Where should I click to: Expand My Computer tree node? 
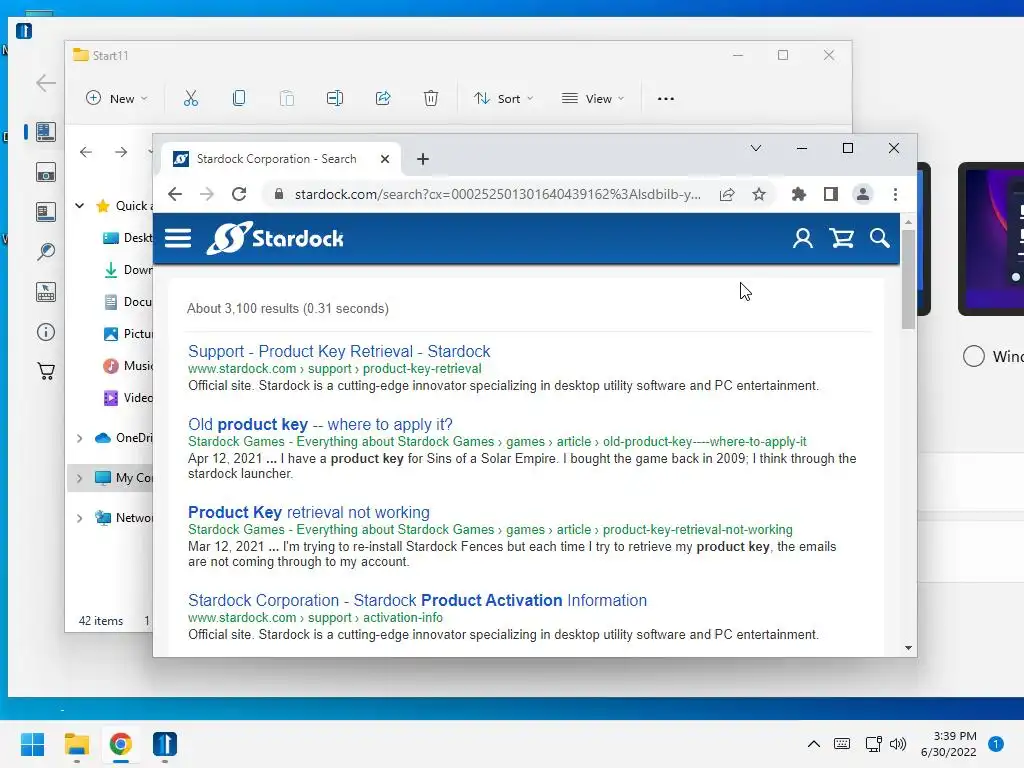tap(80, 478)
